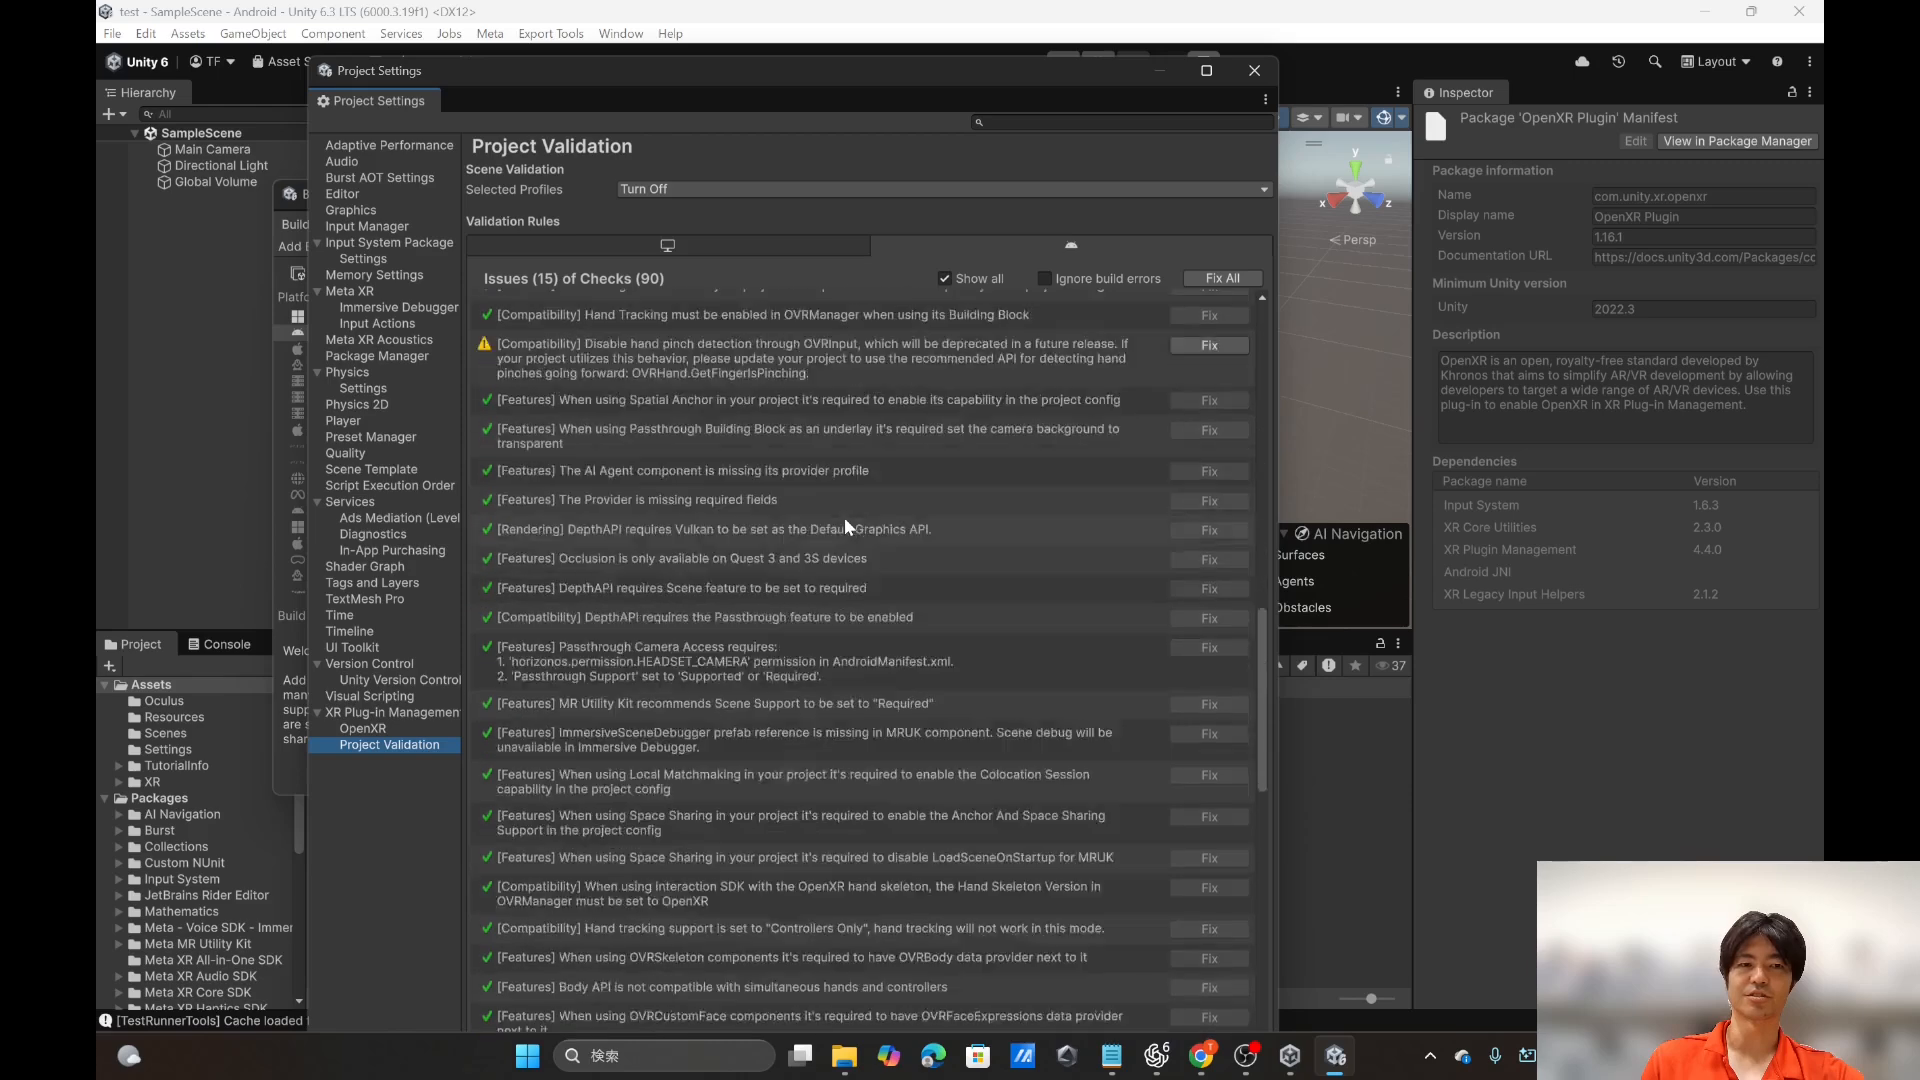Click the search magnifier in Unity toolbar

click(1655, 62)
